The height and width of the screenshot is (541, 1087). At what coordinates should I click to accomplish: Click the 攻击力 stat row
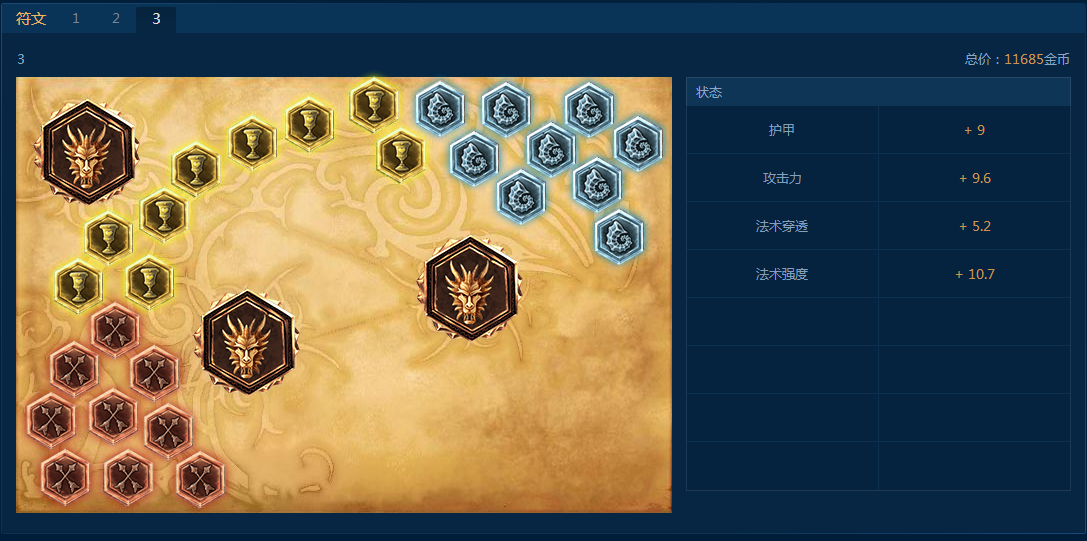click(x=878, y=178)
